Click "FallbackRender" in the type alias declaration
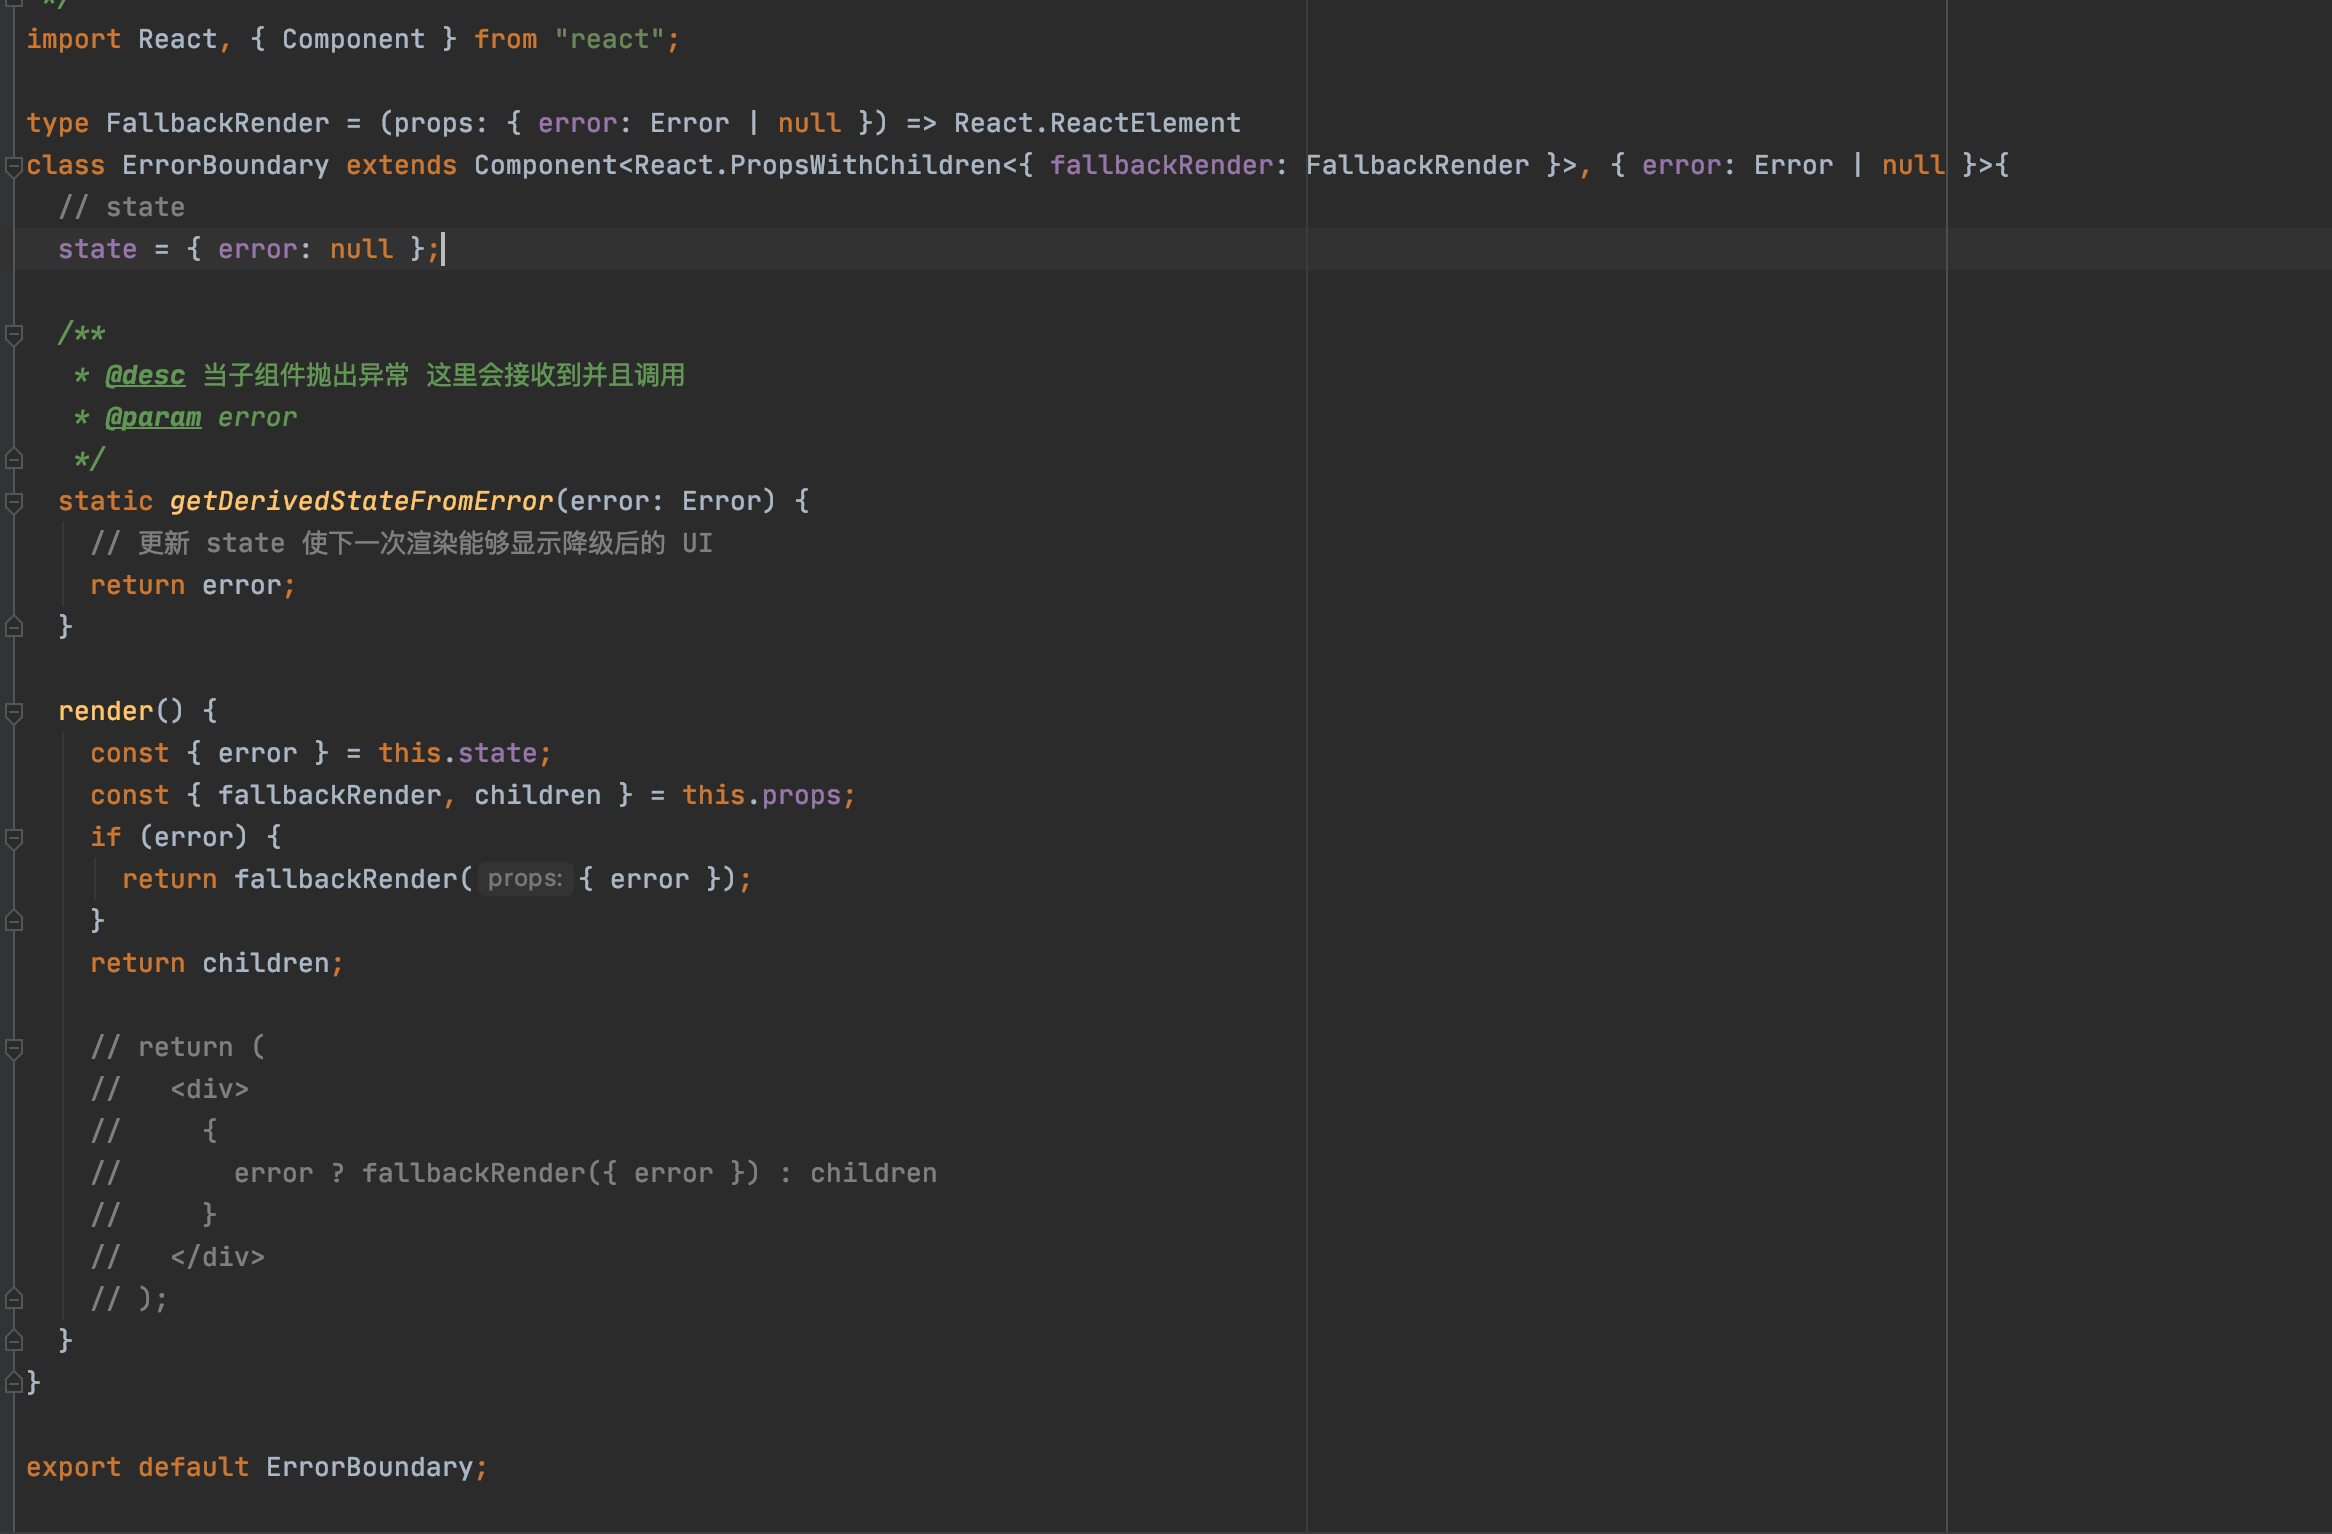The height and width of the screenshot is (1534, 2332). tap(217, 123)
